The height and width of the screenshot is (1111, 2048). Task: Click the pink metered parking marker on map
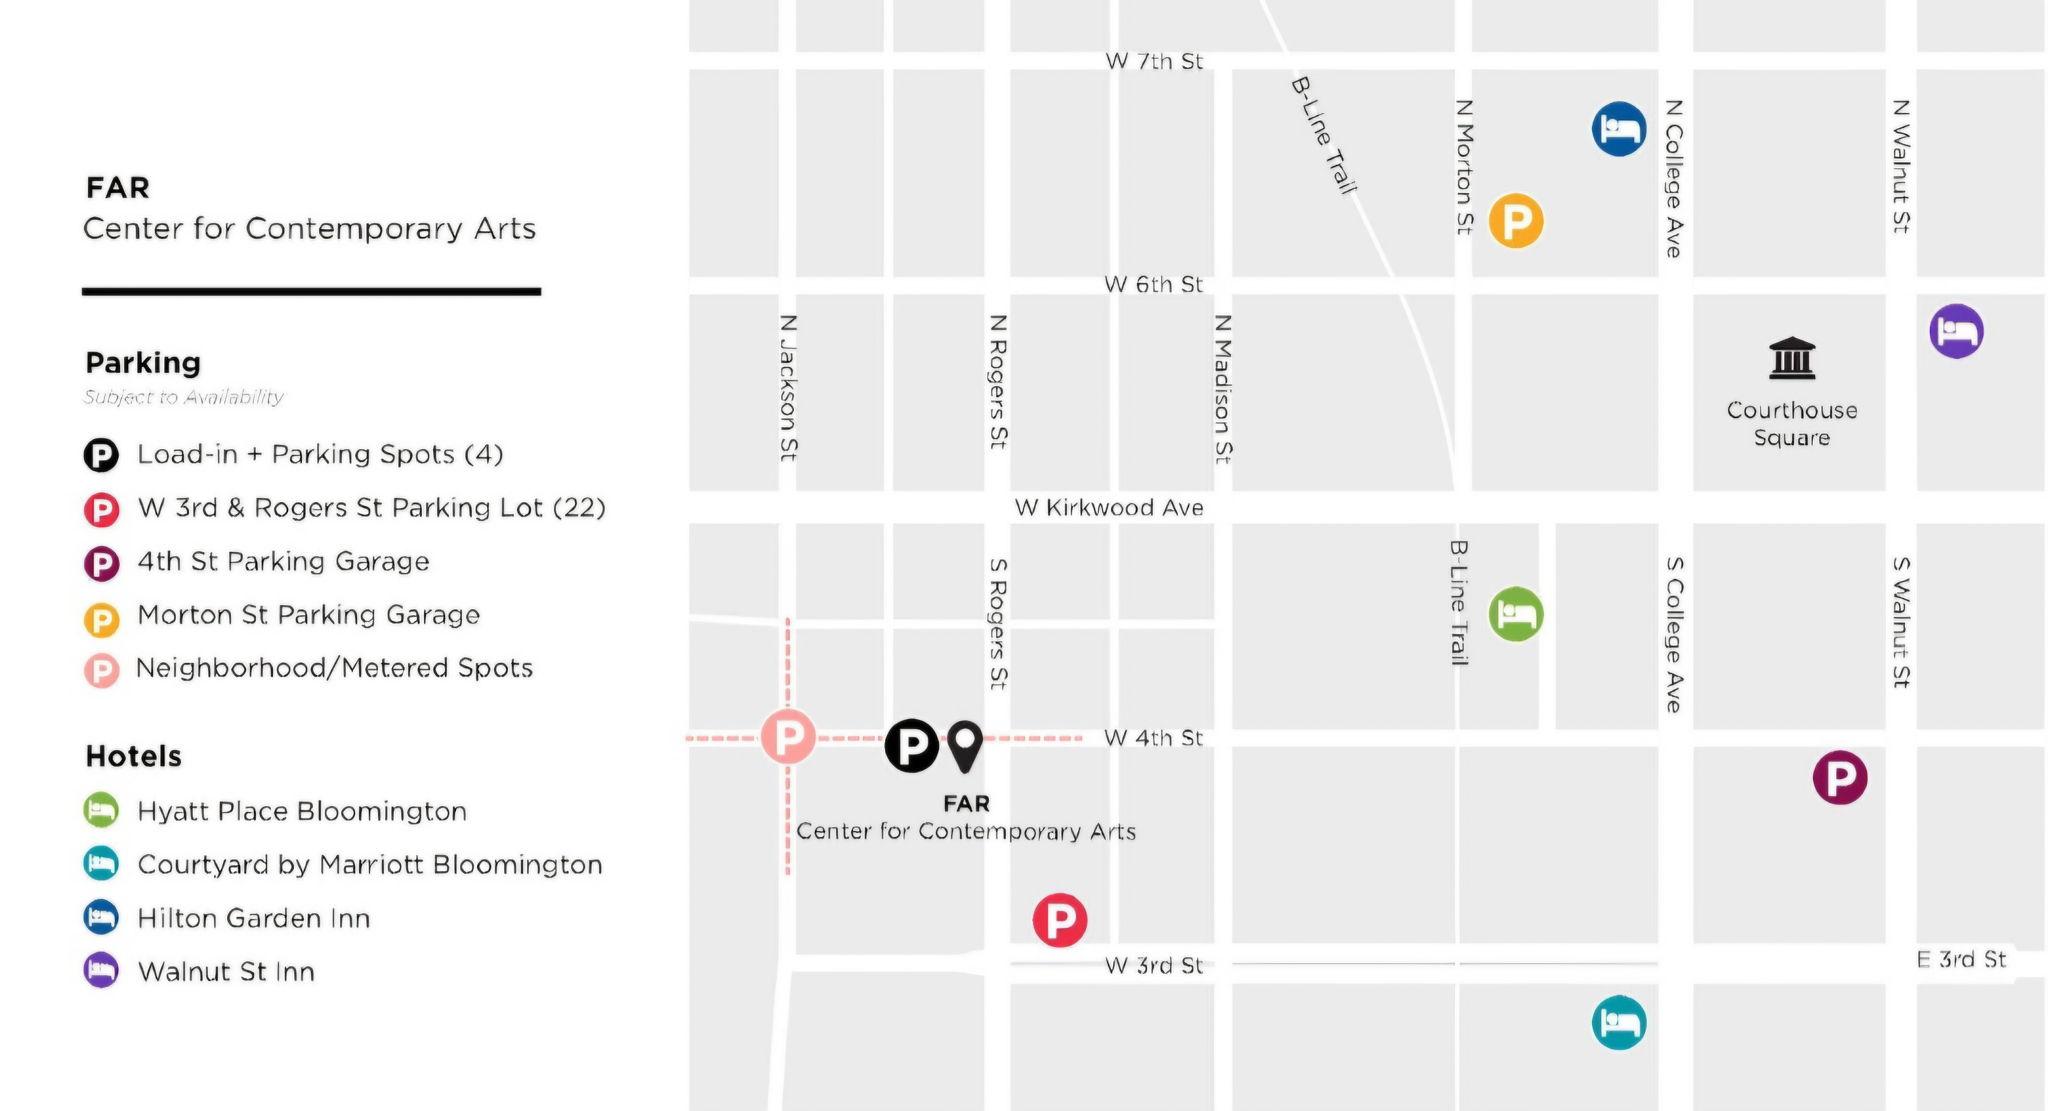click(788, 737)
